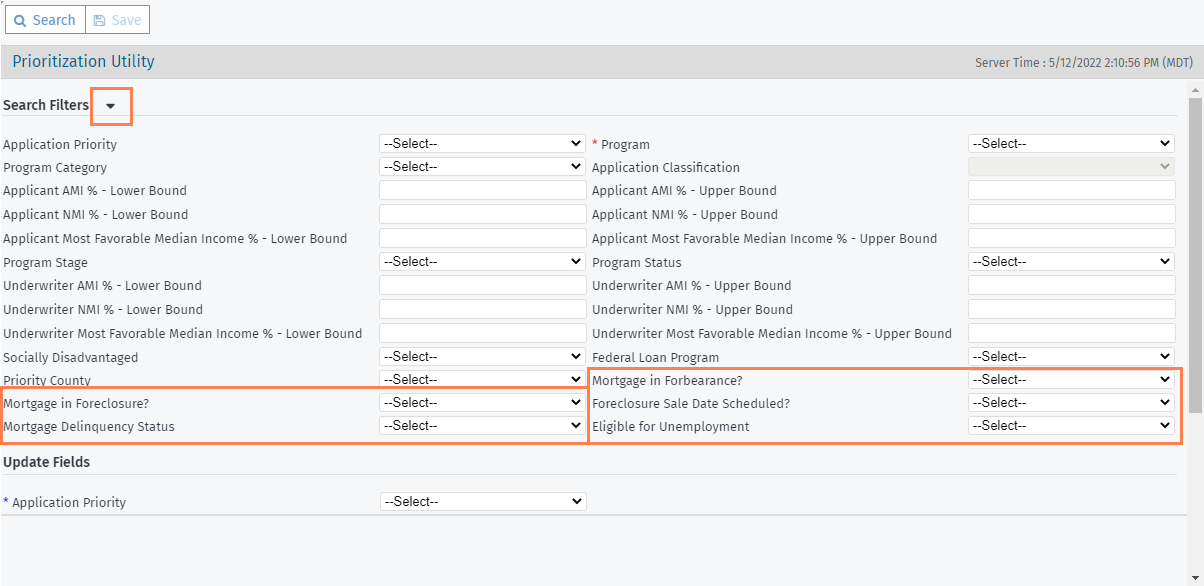1204x586 pixels.
Task: Open the Mortgage in Forbearance dropdown
Action: (1071, 380)
